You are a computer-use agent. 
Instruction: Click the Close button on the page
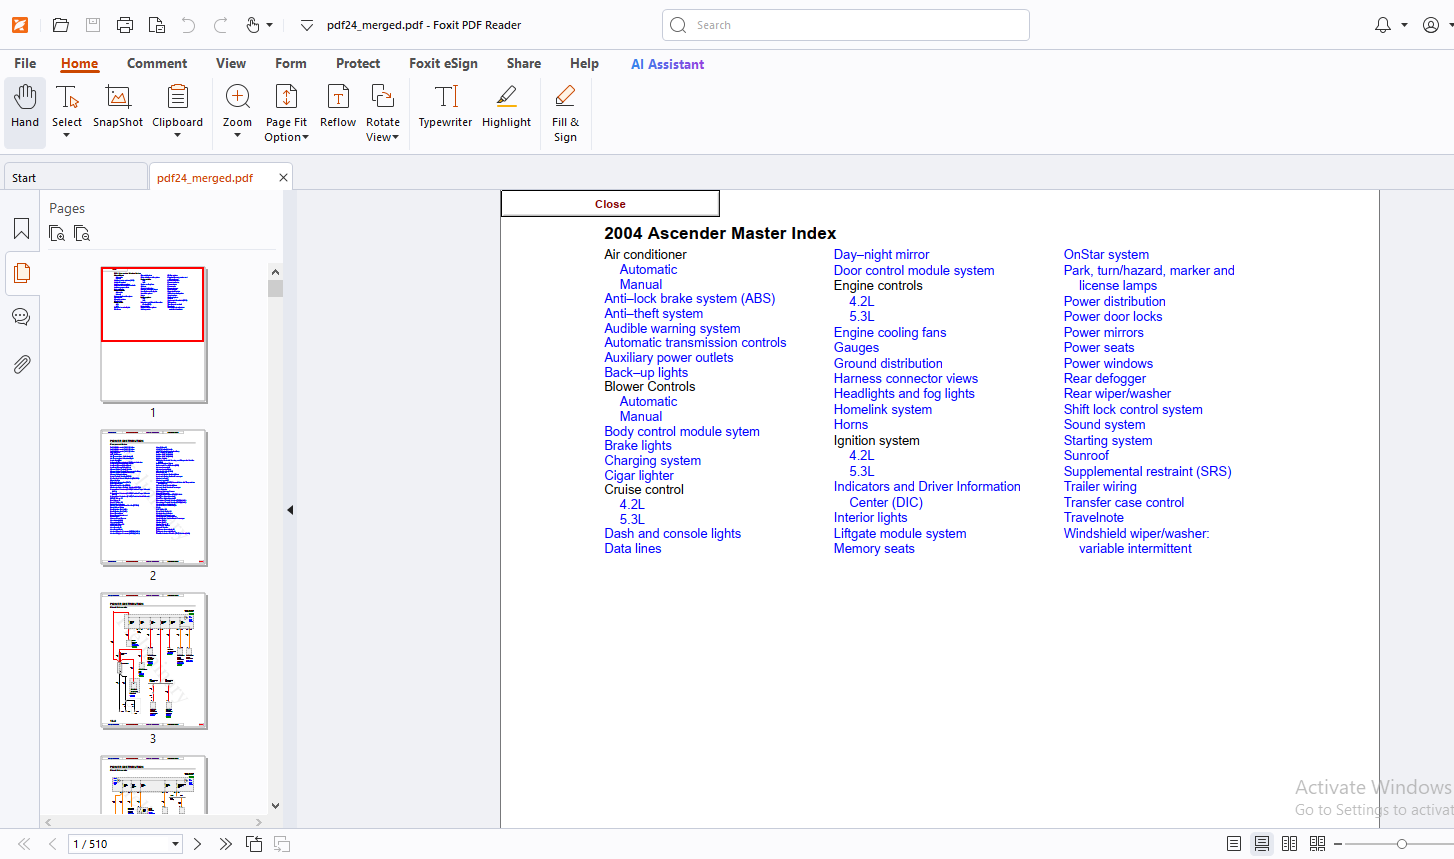point(610,204)
